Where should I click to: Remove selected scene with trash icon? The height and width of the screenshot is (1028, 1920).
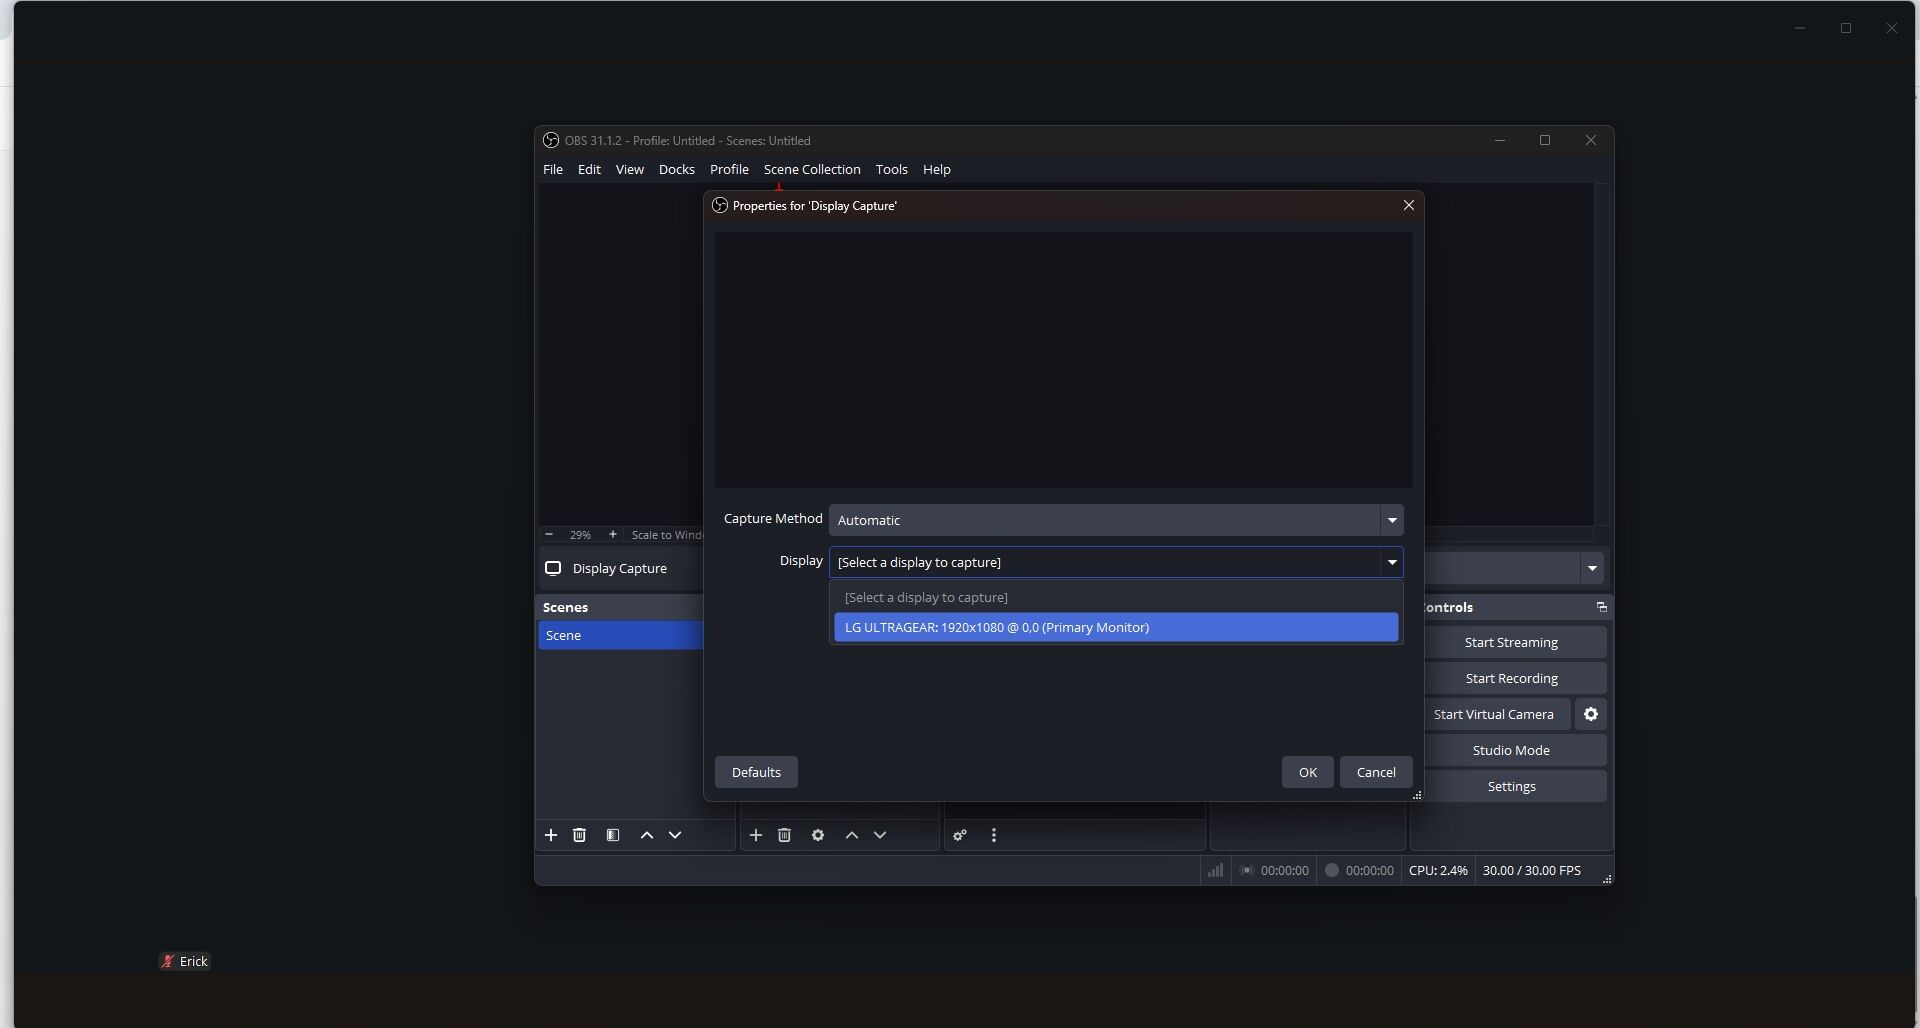[579, 835]
